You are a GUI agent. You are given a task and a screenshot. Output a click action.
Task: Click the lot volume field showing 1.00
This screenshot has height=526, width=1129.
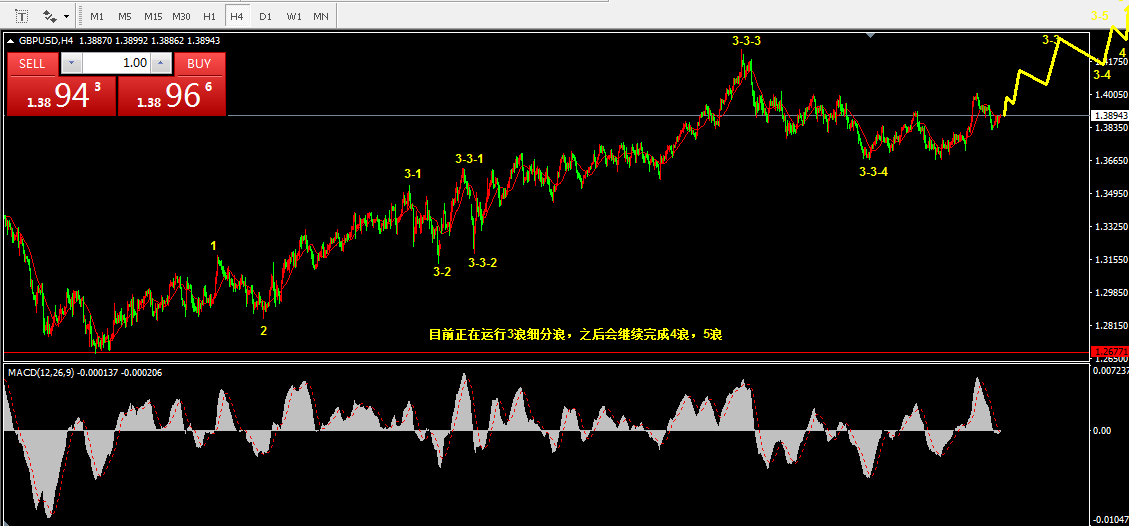(x=117, y=63)
